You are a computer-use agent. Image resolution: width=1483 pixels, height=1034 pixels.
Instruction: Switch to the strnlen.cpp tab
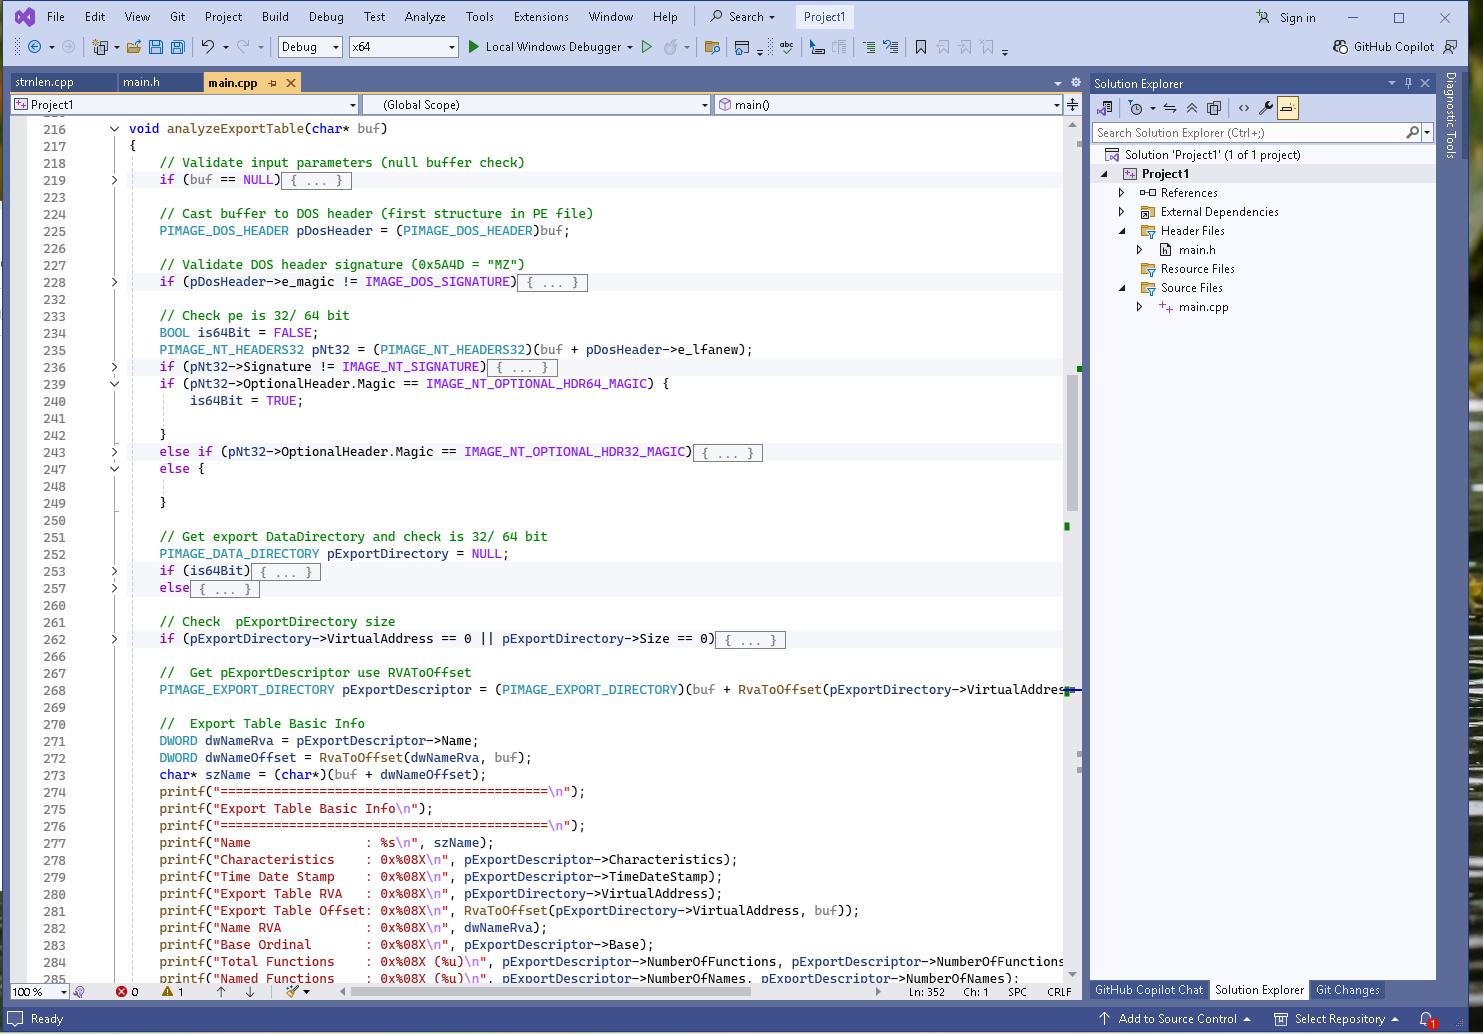45,82
